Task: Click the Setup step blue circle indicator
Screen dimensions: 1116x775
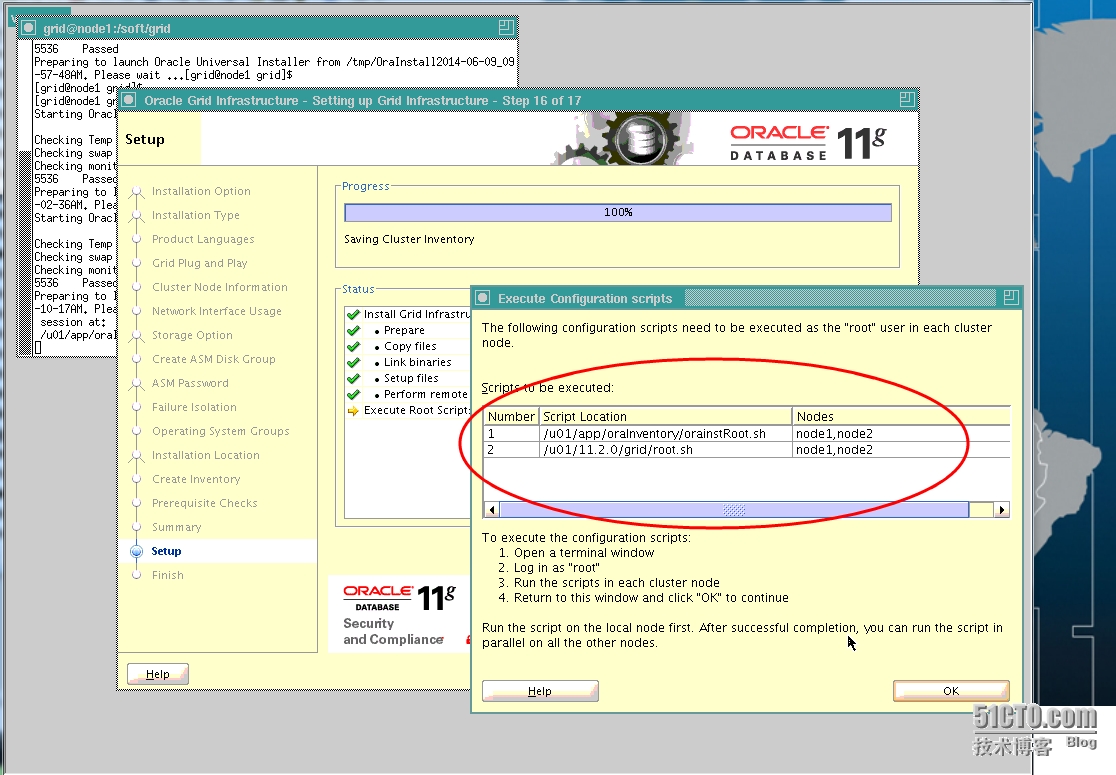Action: [137, 552]
